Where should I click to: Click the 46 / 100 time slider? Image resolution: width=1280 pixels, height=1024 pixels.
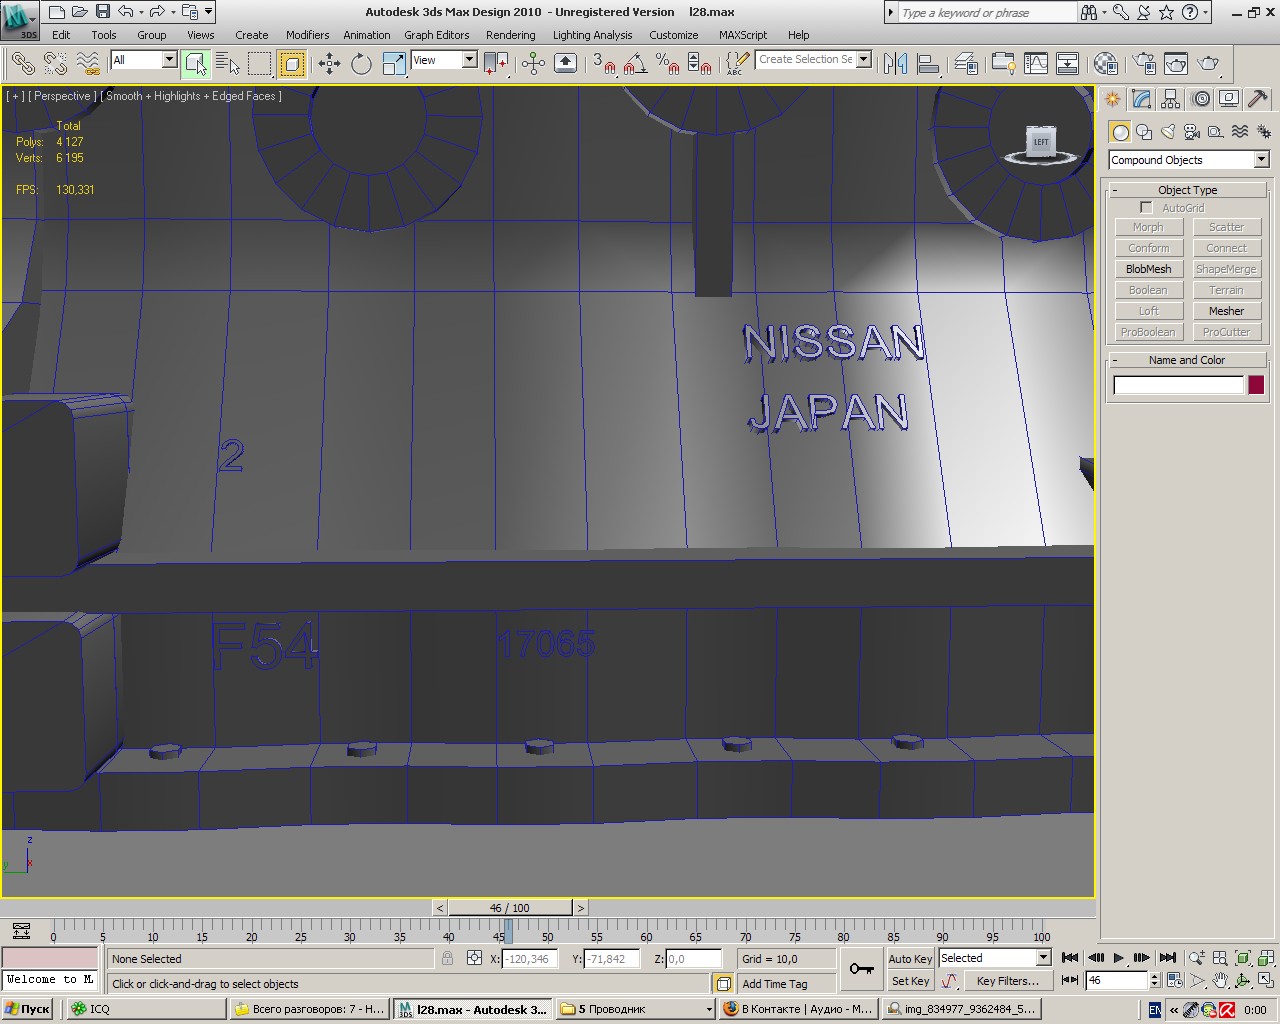[510, 908]
